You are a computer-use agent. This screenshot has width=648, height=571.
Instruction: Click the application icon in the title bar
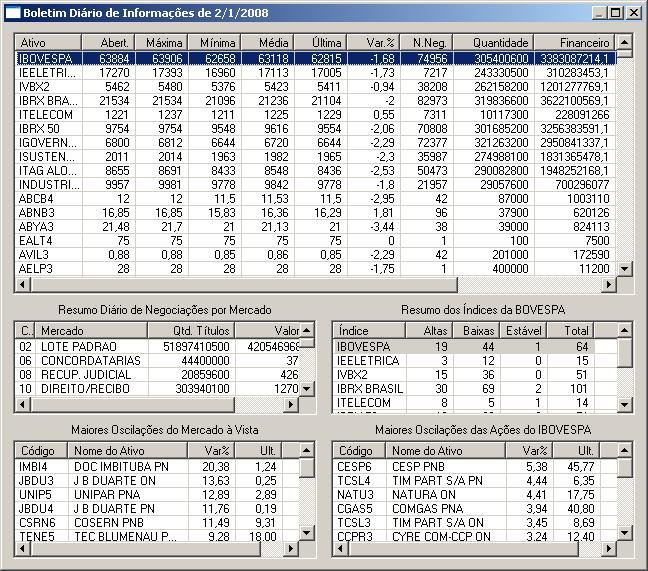coord(12,12)
